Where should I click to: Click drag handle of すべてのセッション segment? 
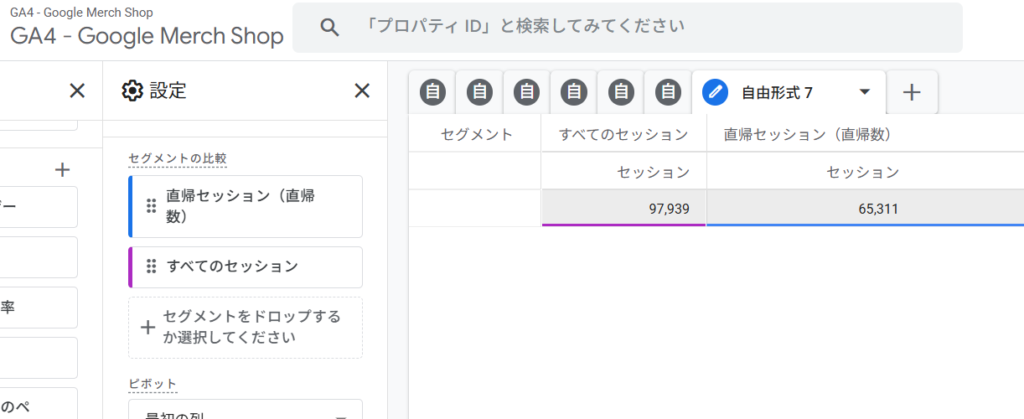[151, 266]
